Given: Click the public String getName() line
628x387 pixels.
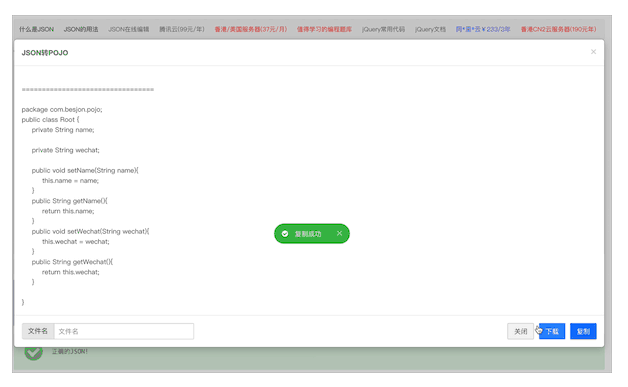Looking at the screenshot, I should coord(70,201).
